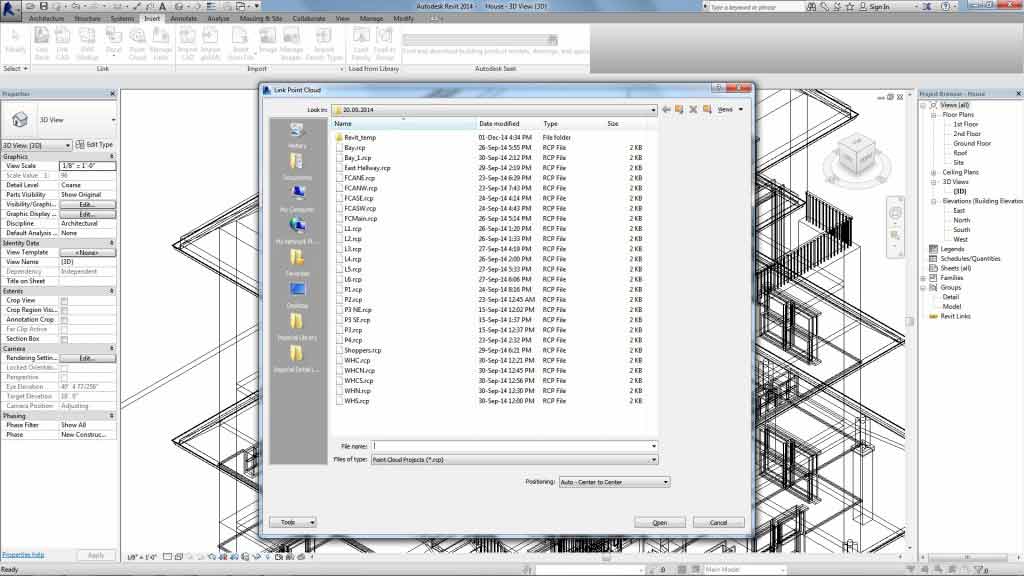This screenshot has height=576, width=1024.
Task: Click Save icon in quick access toolbar
Action: point(44,6)
